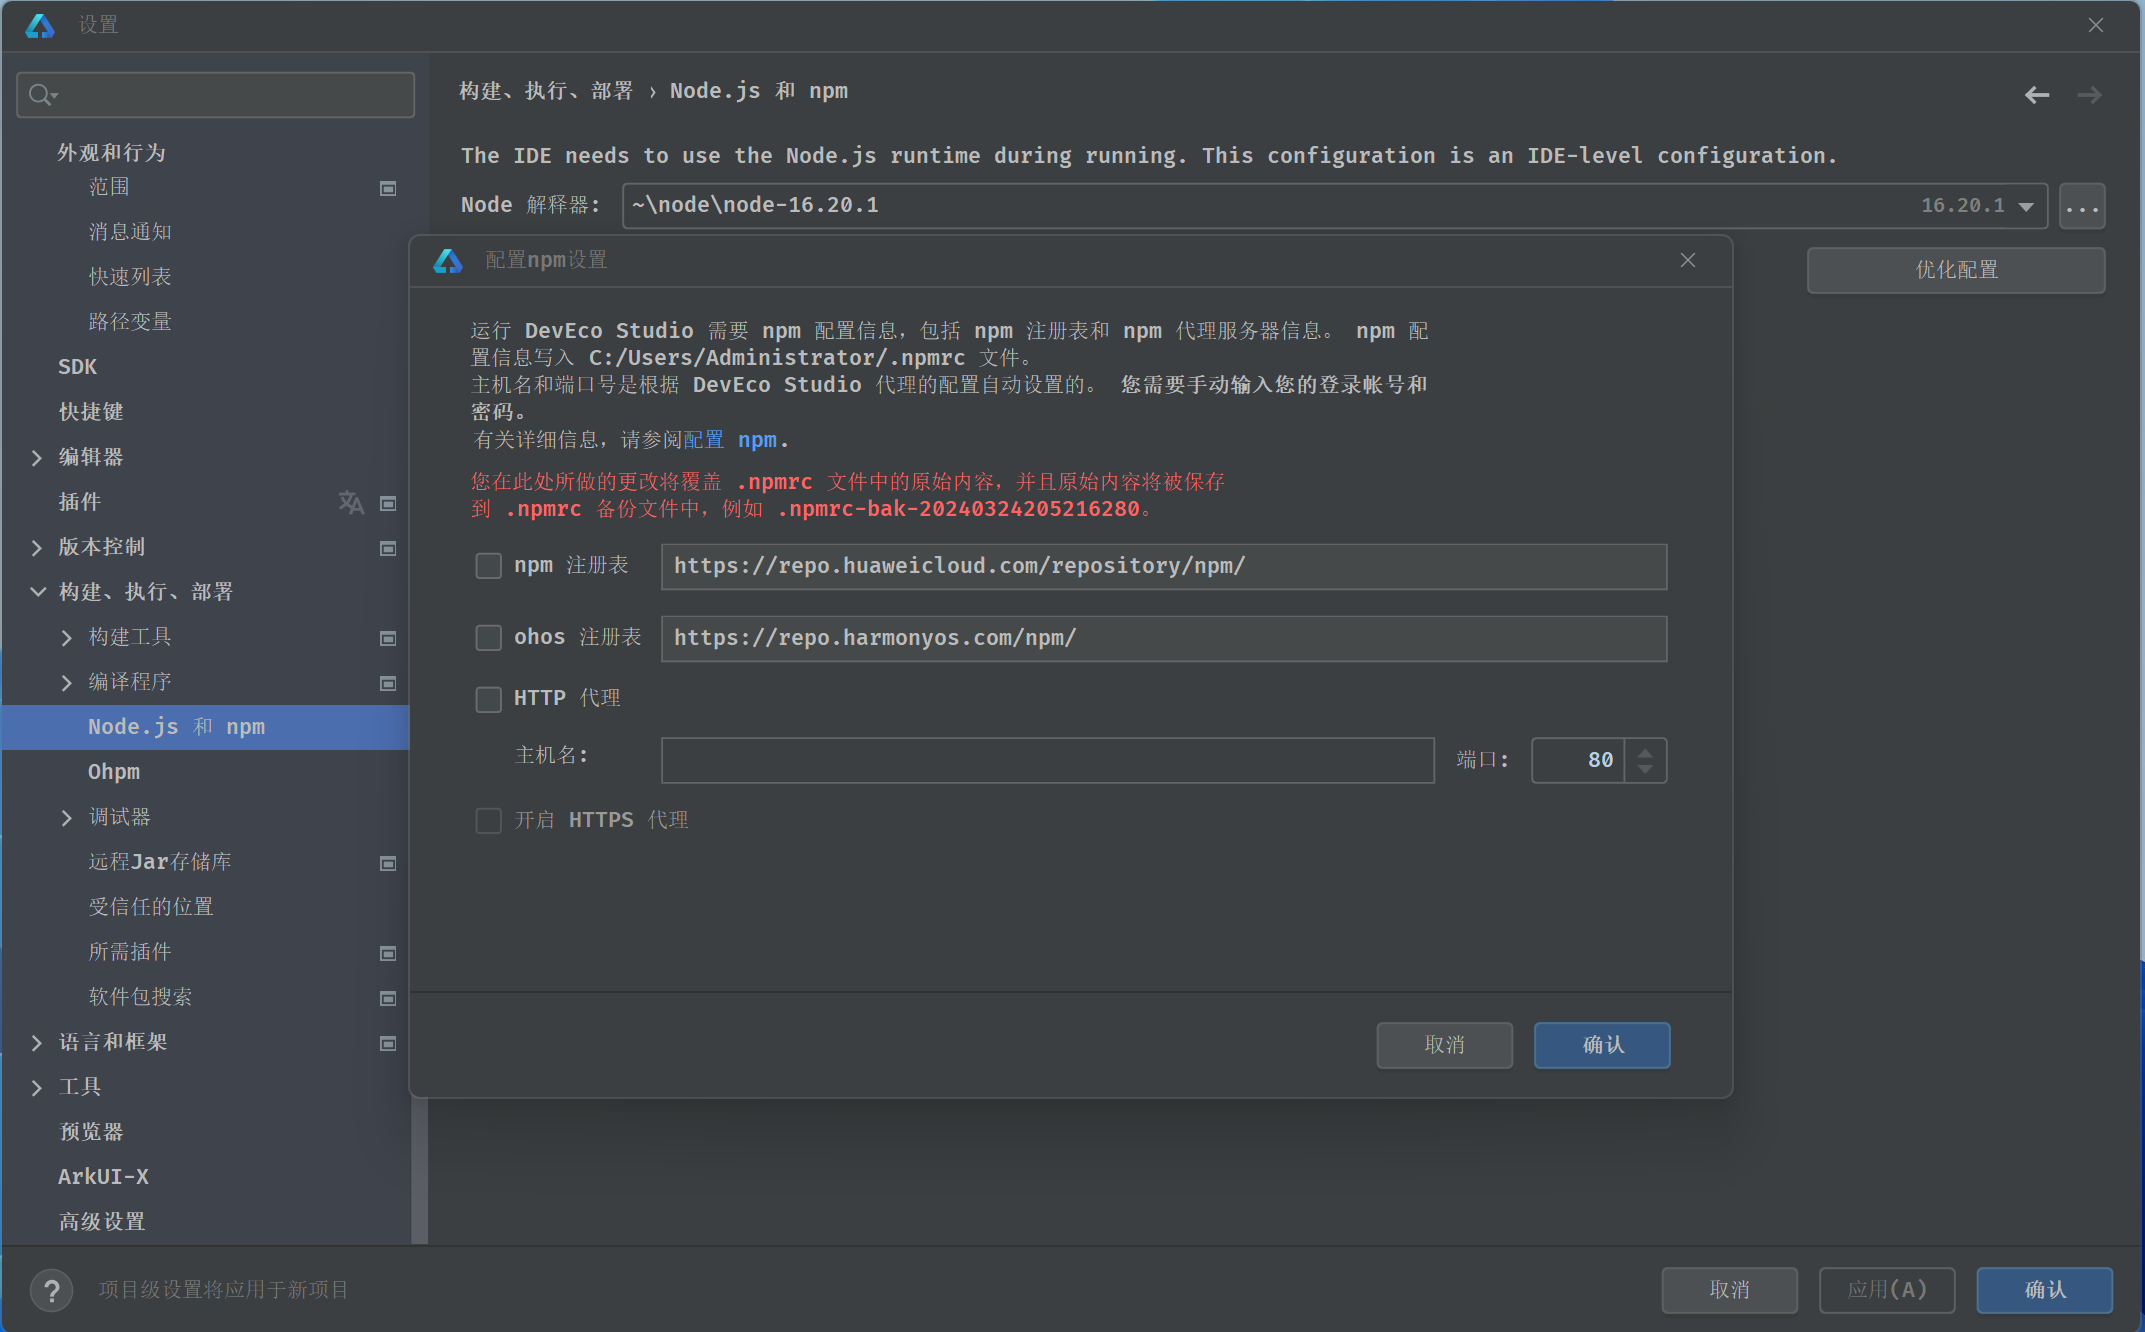
Task: Select the Node.js 和 npm tree item
Action: coord(206,727)
